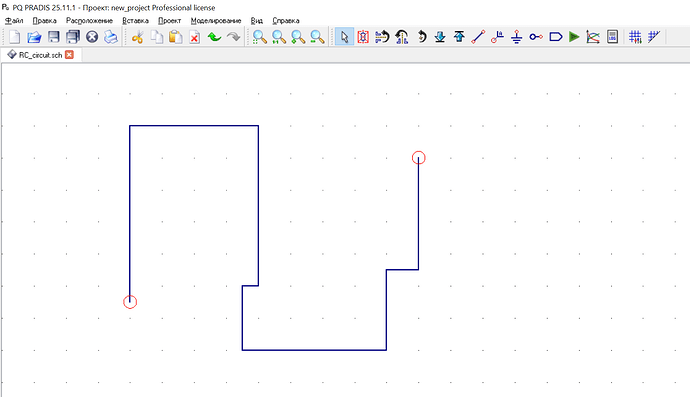Insert a ground symbol
Image resolution: width=690 pixels, height=397 pixels.
517,37
